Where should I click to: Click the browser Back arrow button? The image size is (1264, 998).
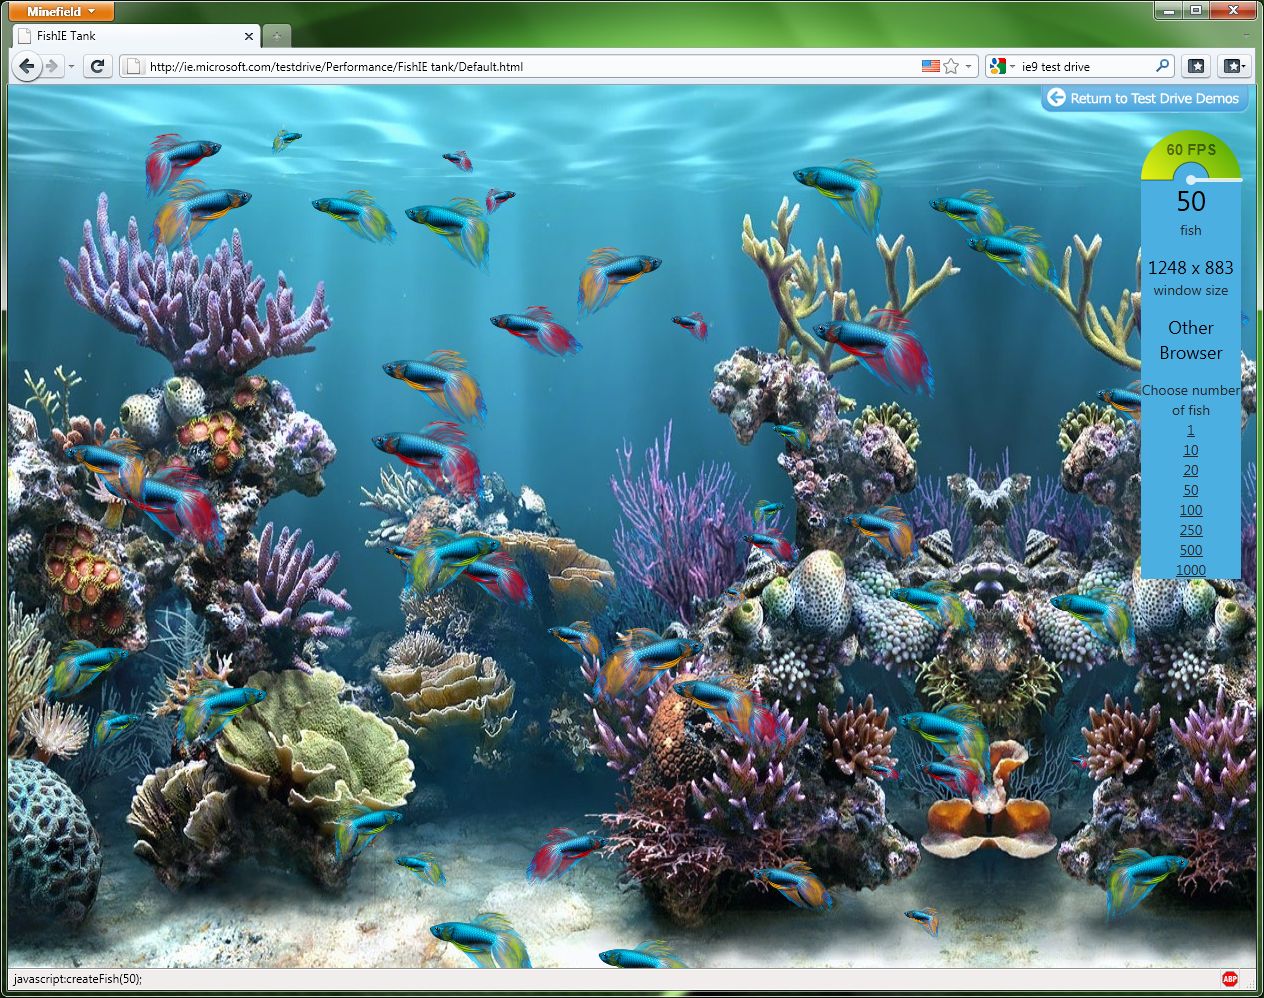[27, 67]
